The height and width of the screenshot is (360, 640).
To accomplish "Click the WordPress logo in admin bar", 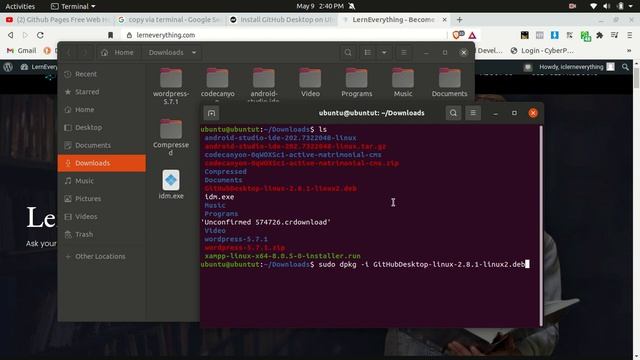I will 8,67.
